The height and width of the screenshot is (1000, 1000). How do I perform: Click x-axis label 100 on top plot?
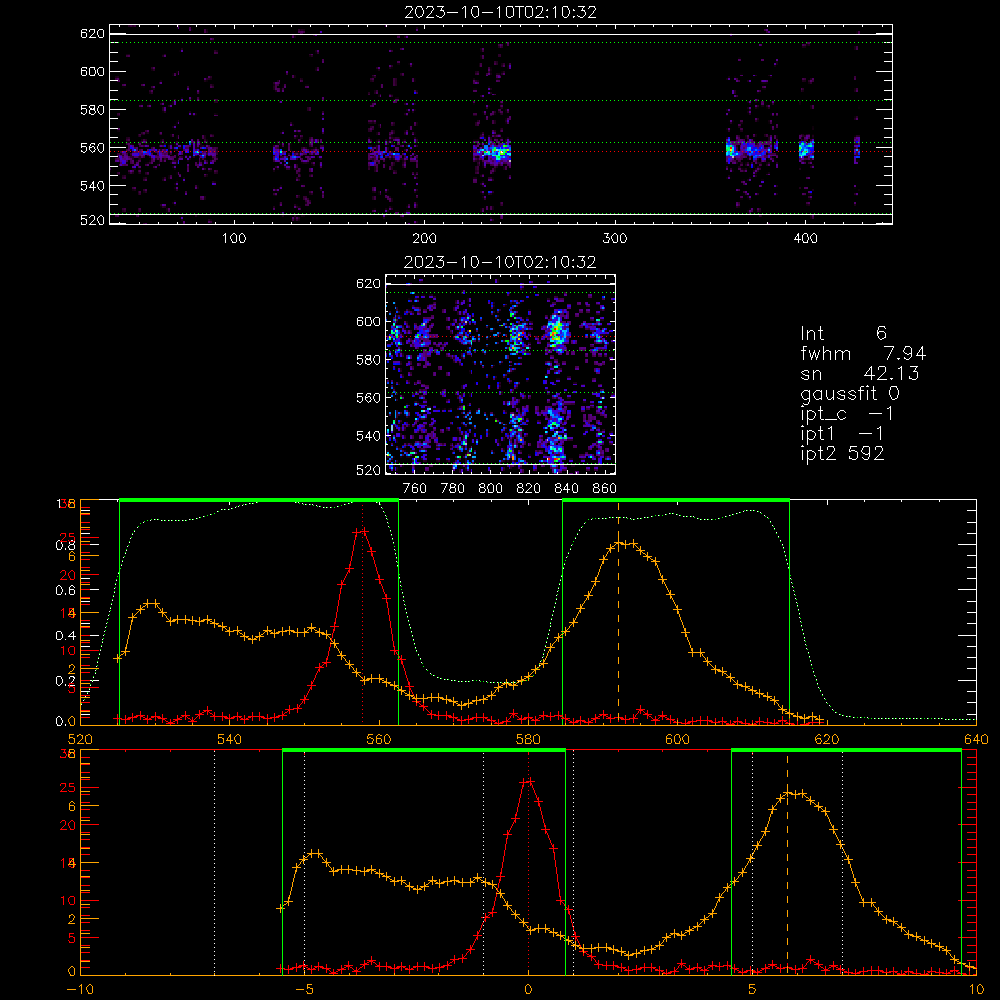click(234, 239)
